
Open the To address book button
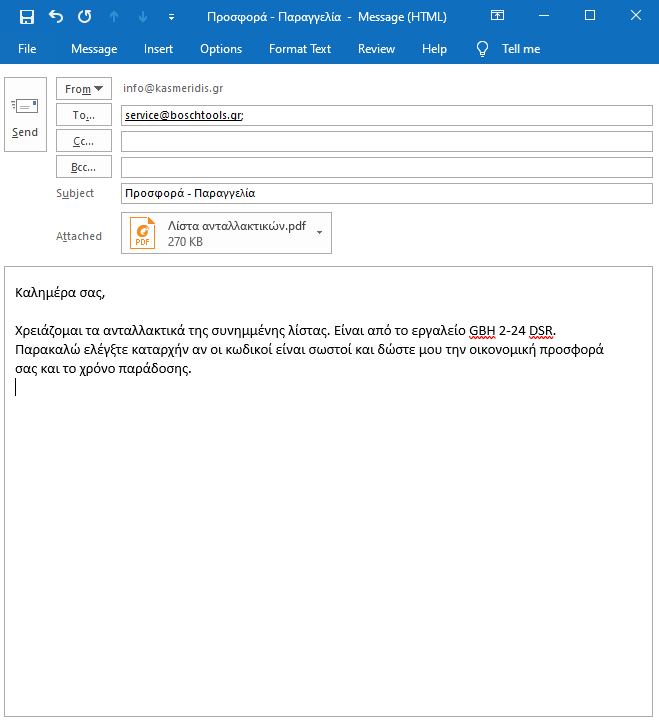point(84,115)
